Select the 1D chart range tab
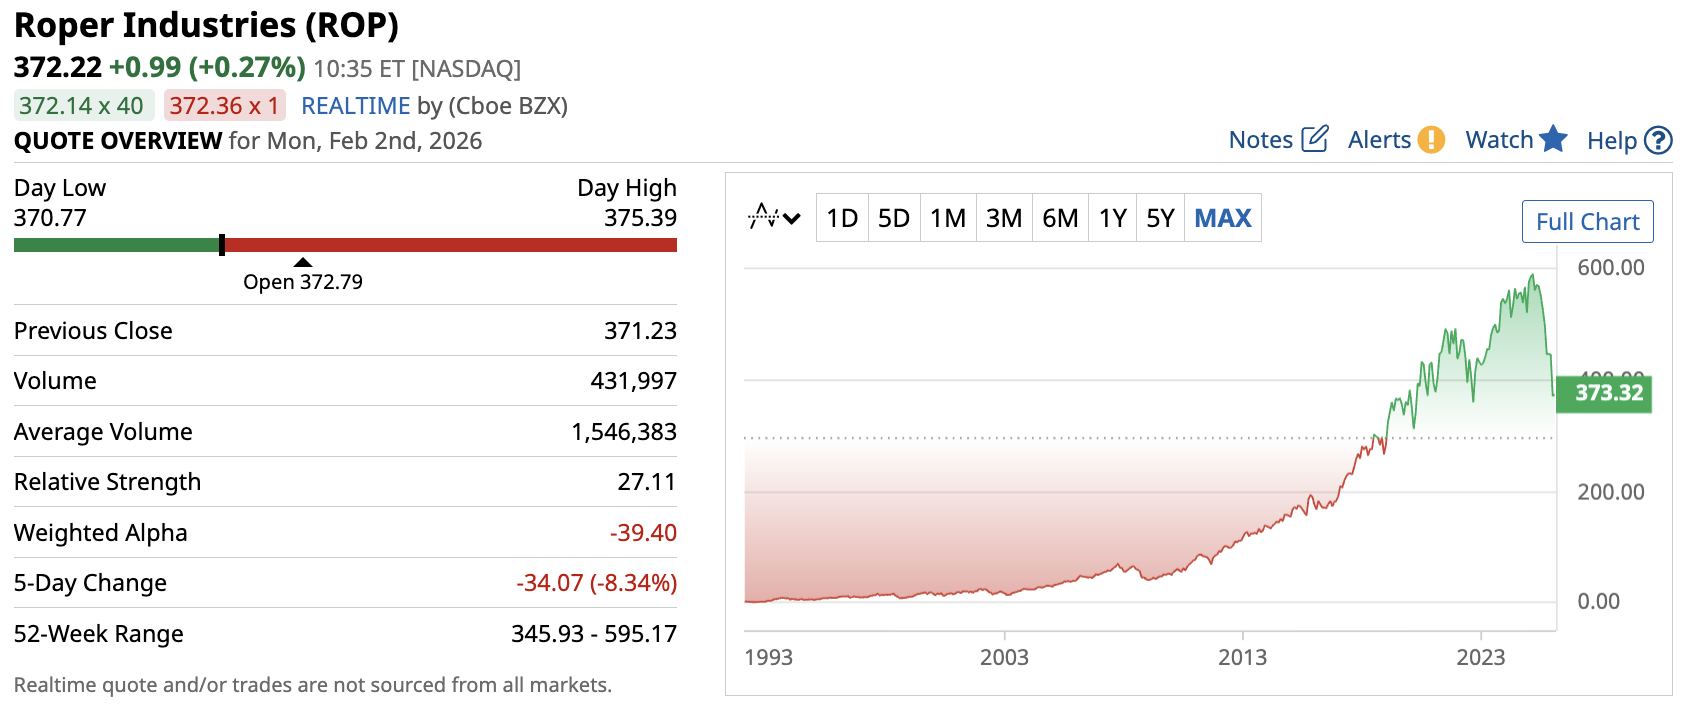 point(842,218)
